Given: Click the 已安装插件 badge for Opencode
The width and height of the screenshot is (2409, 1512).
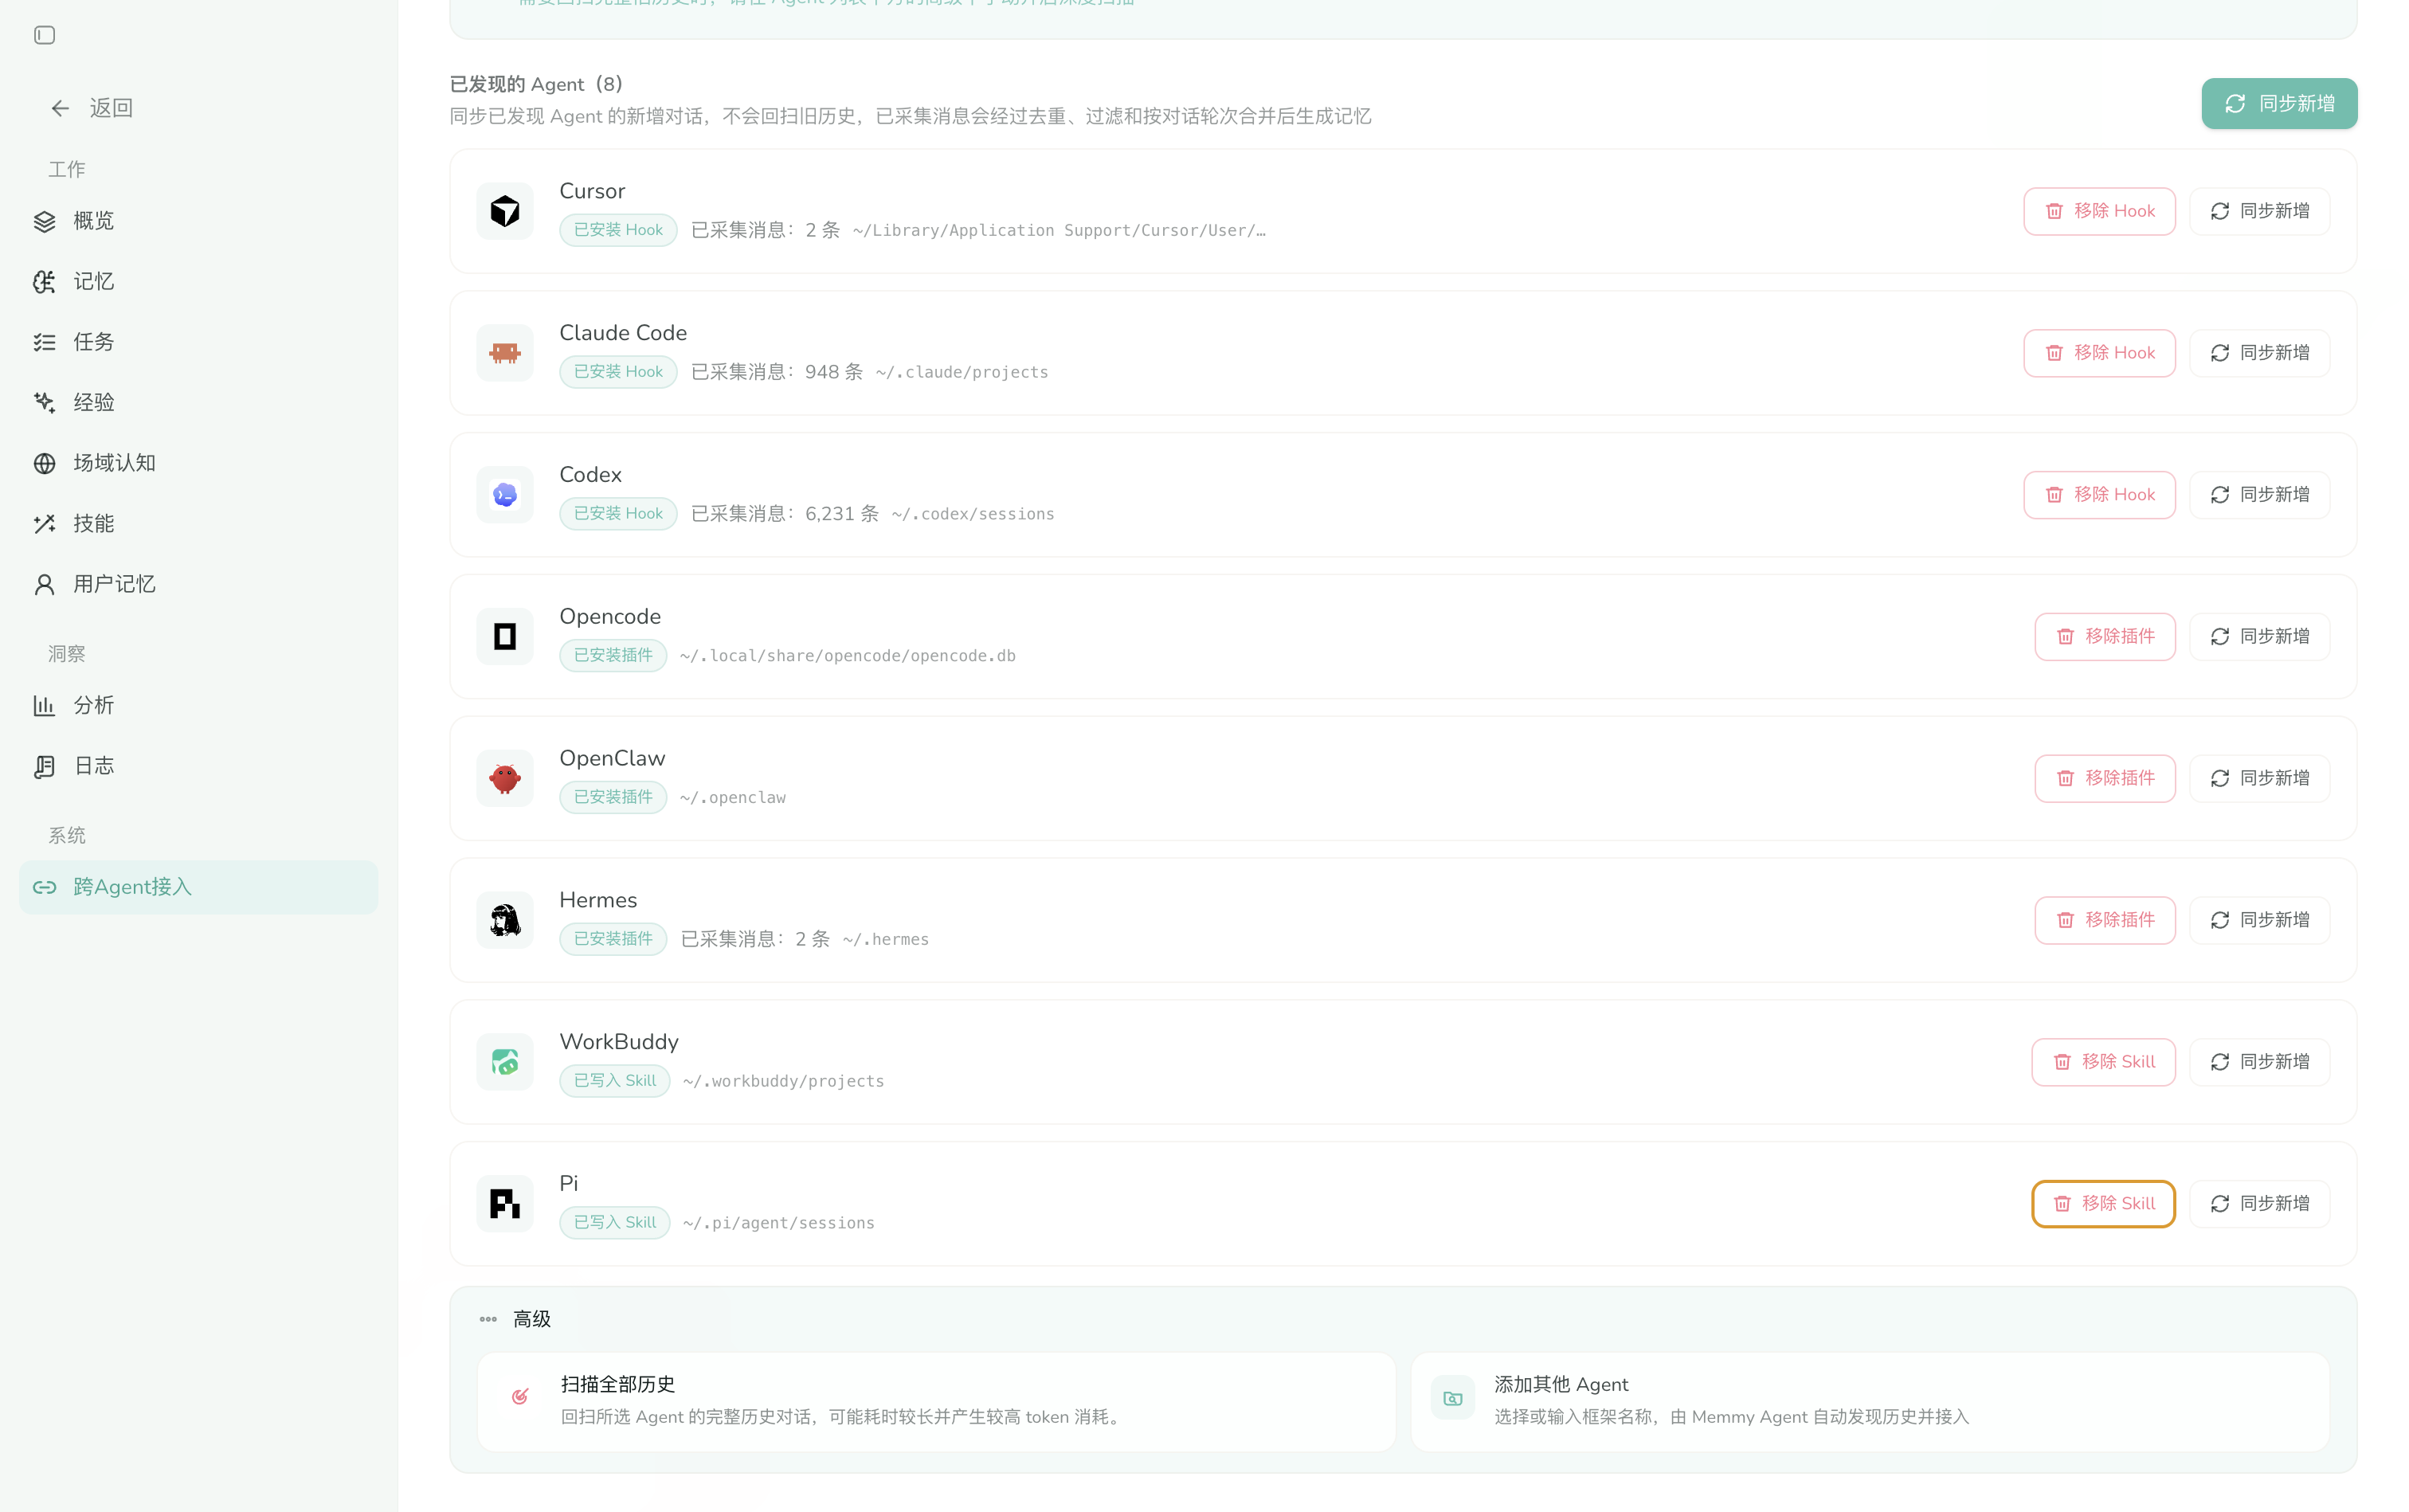Looking at the screenshot, I should (613, 656).
